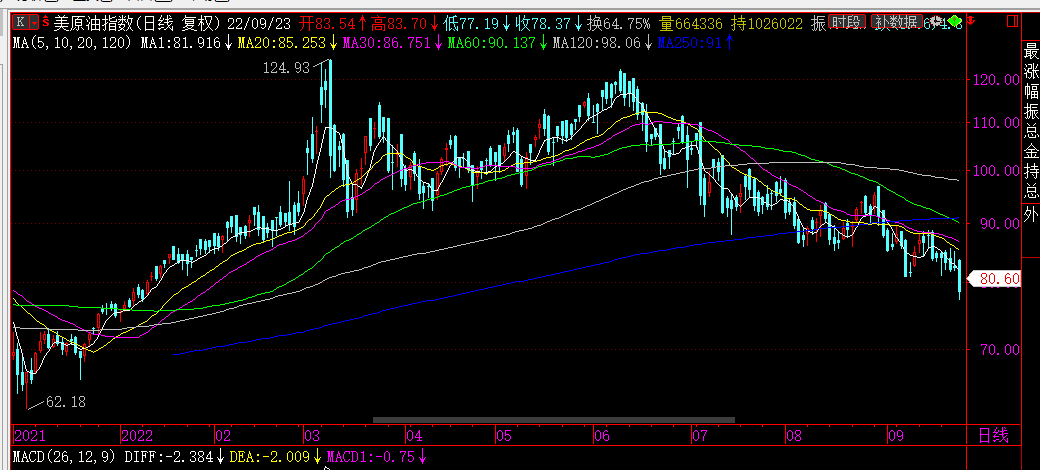
Task: Open the 日线 period selector at bottom right
Action: [992, 435]
